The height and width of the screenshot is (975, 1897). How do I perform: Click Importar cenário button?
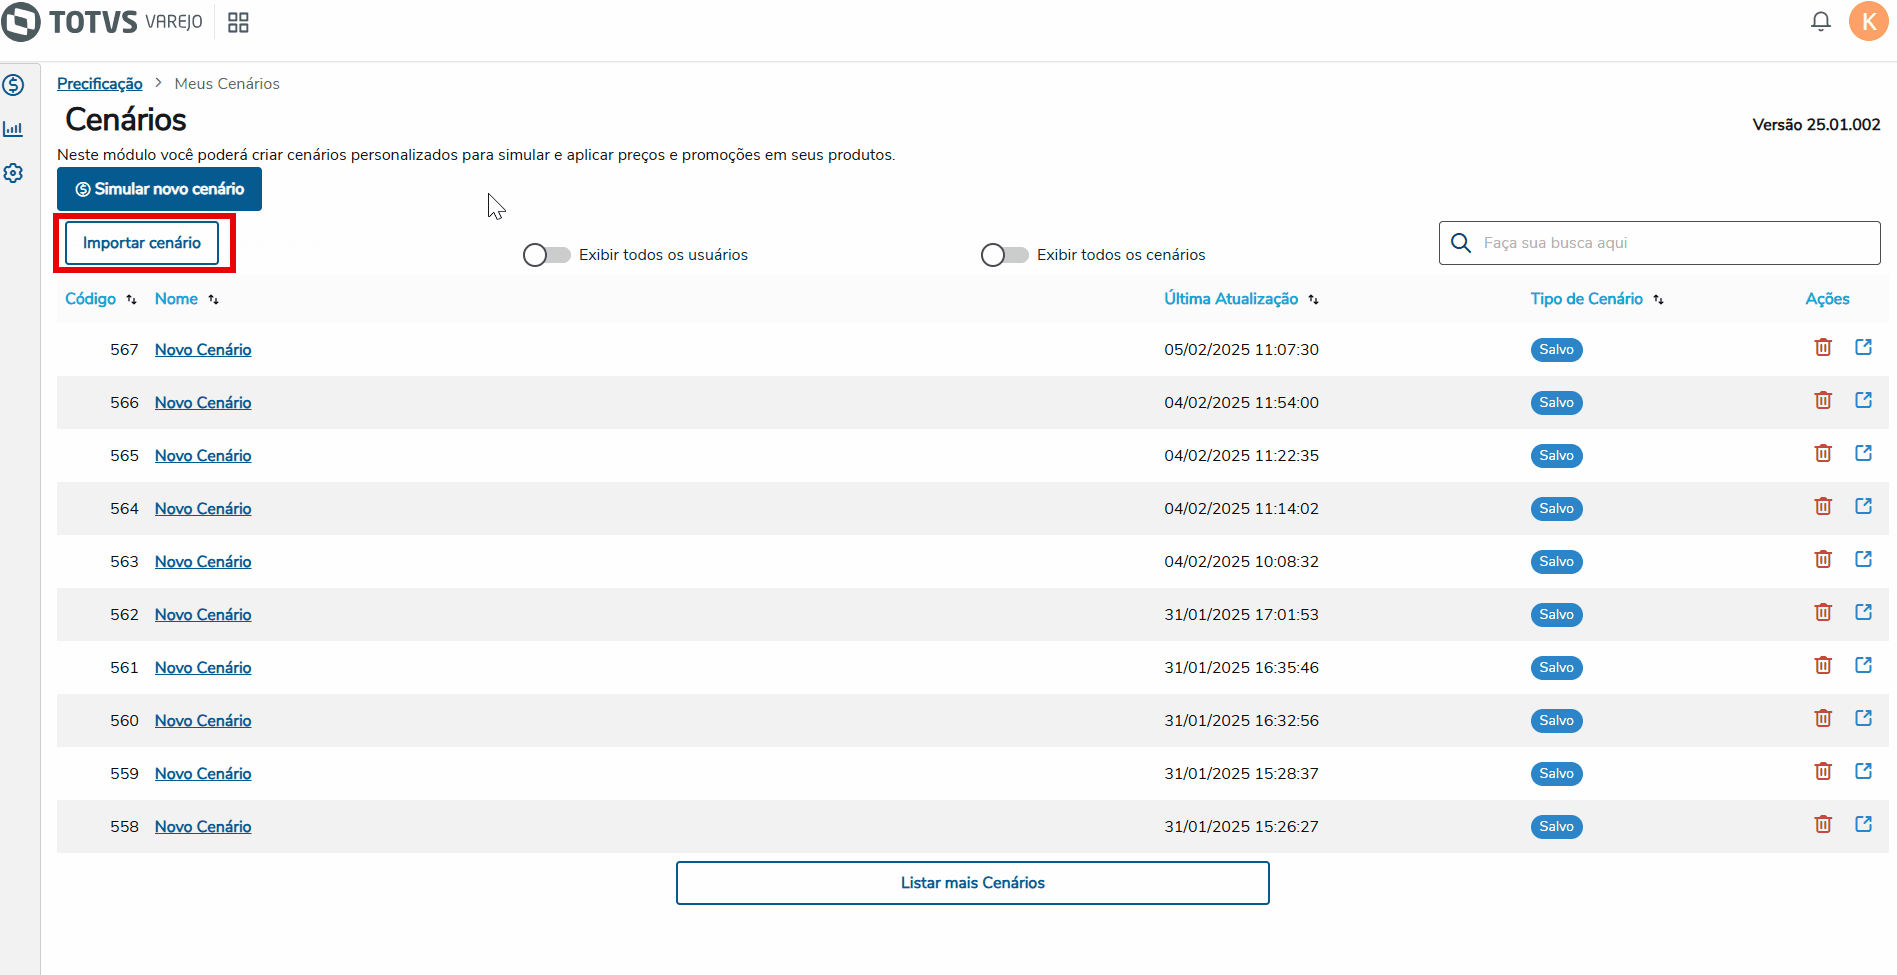[x=142, y=243]
